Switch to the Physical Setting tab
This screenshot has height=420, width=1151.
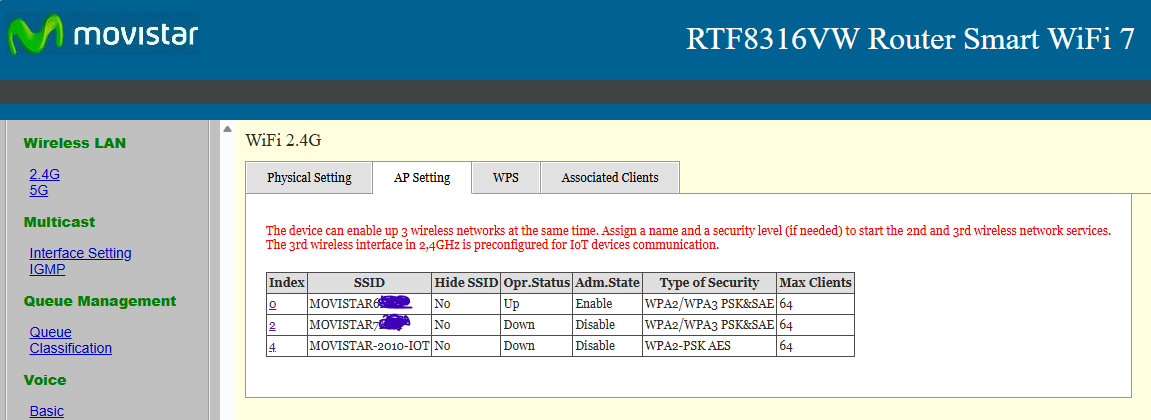pyautogui.click(x=309, y=178)
